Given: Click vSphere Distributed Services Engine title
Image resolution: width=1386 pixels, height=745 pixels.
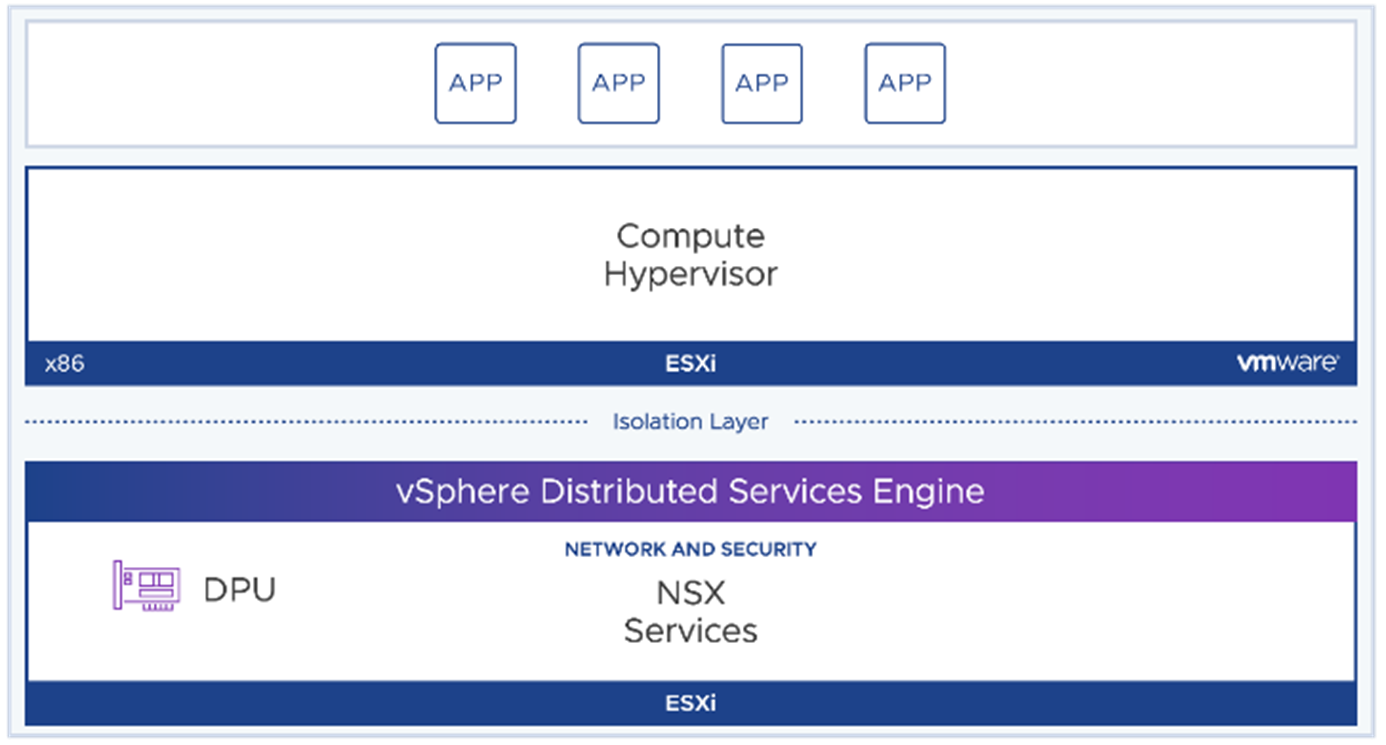Looking at the screenshot, I should [690, 491].
